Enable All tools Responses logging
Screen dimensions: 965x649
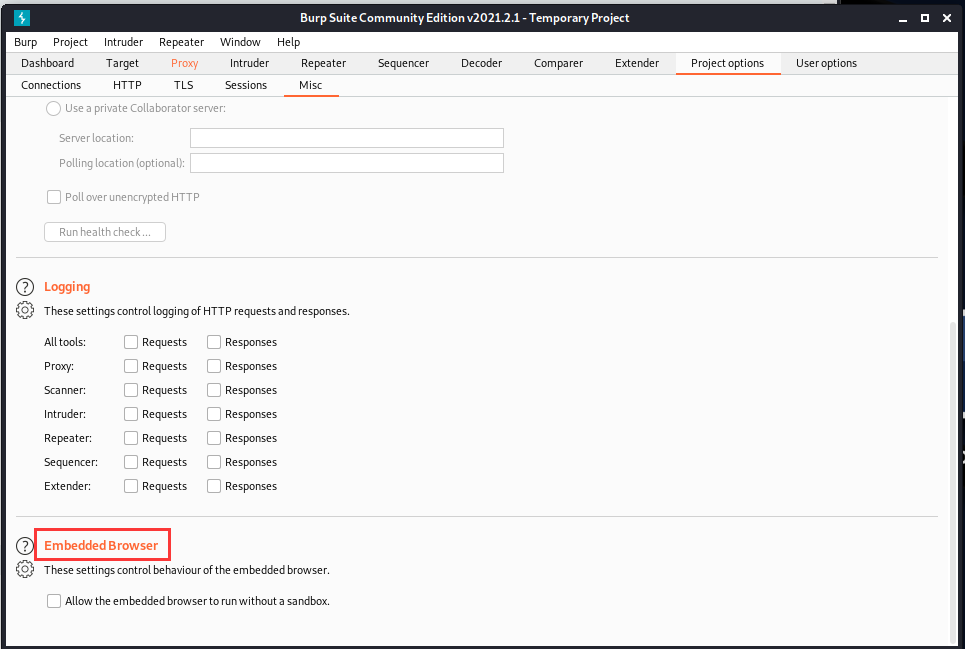click(214, 342)
